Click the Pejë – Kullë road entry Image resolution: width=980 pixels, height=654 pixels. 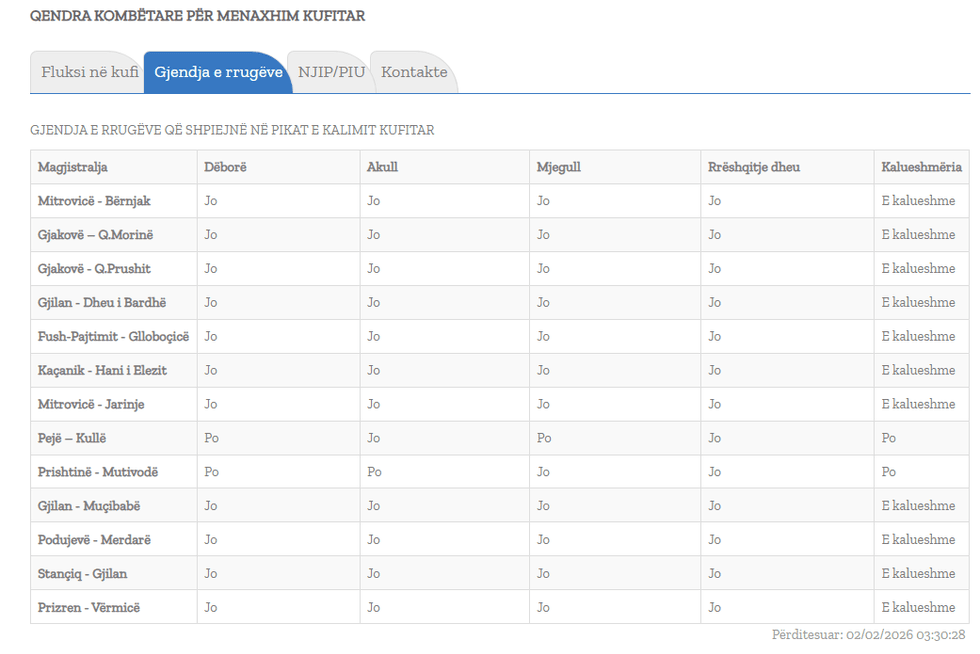(x=72, y=438)
